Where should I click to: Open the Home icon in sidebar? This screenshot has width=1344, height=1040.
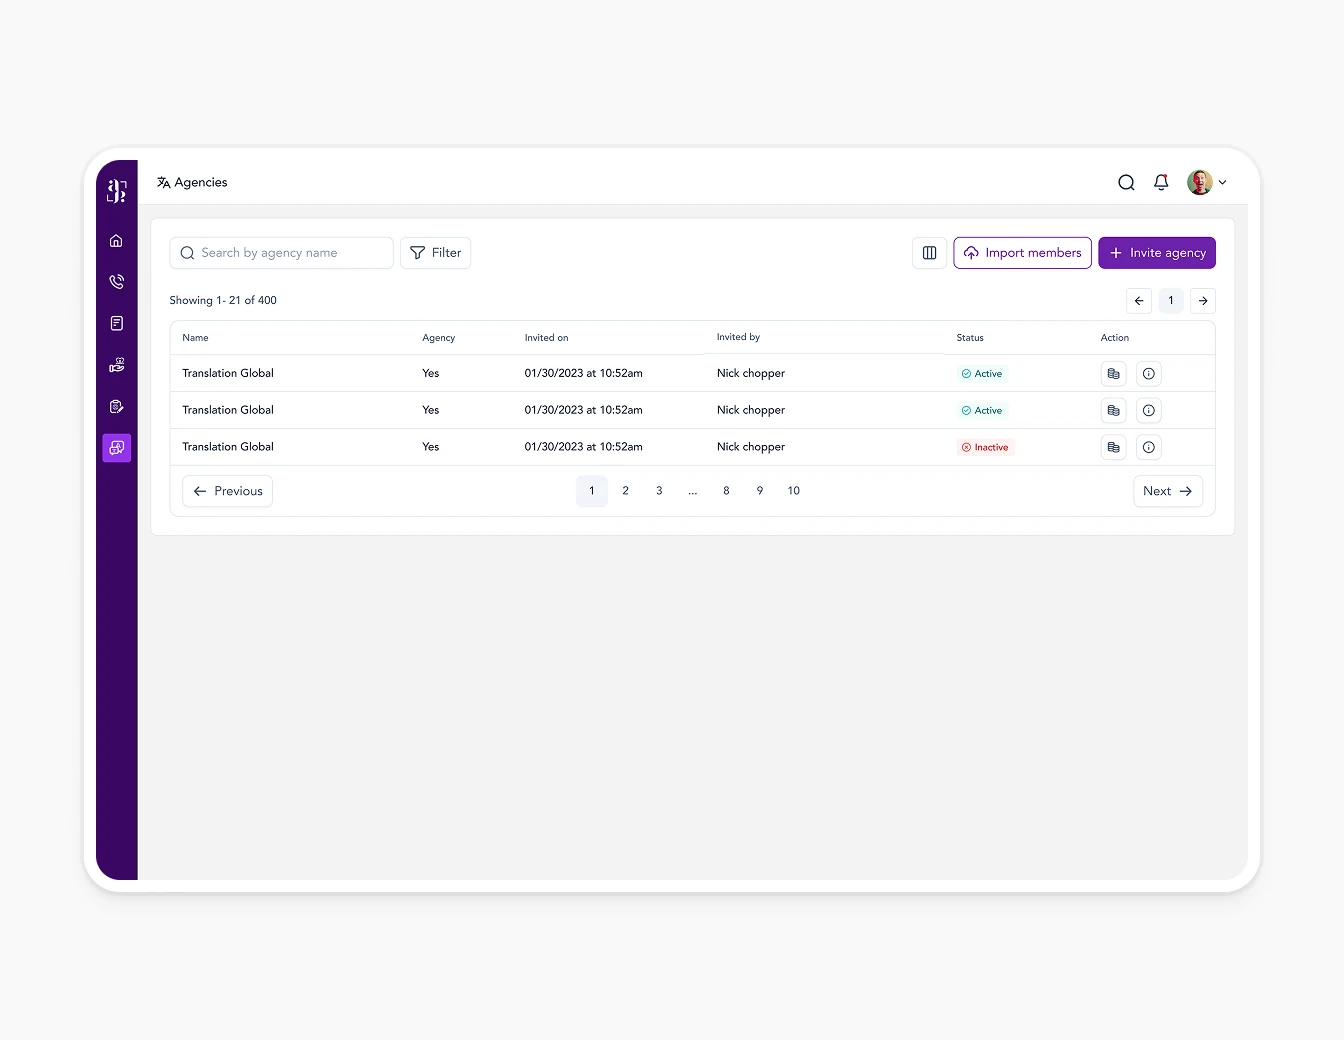(116, 241)
